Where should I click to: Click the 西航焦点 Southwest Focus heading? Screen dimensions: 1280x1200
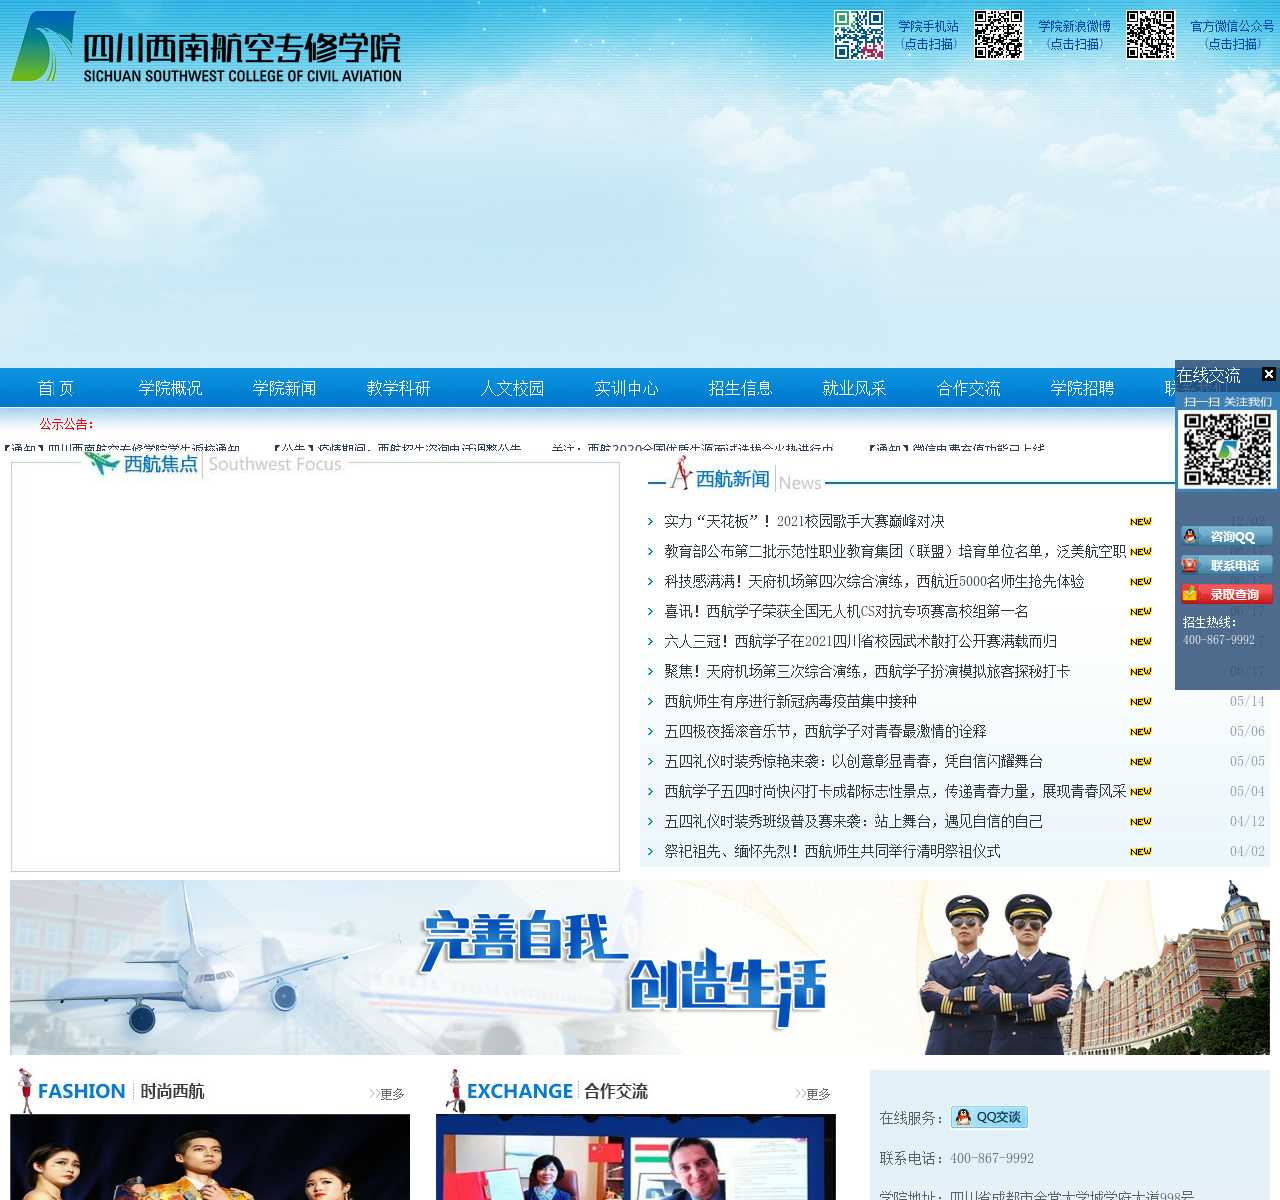click(214, 464)
